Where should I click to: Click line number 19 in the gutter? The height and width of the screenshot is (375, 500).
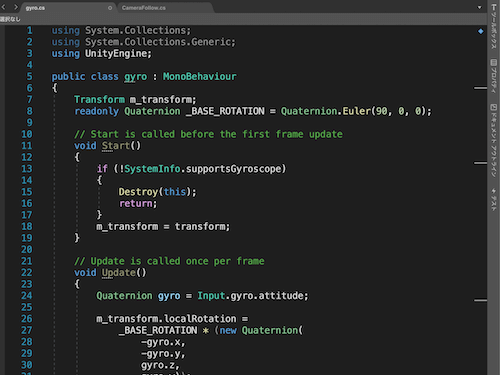click(x=27, y=238)
